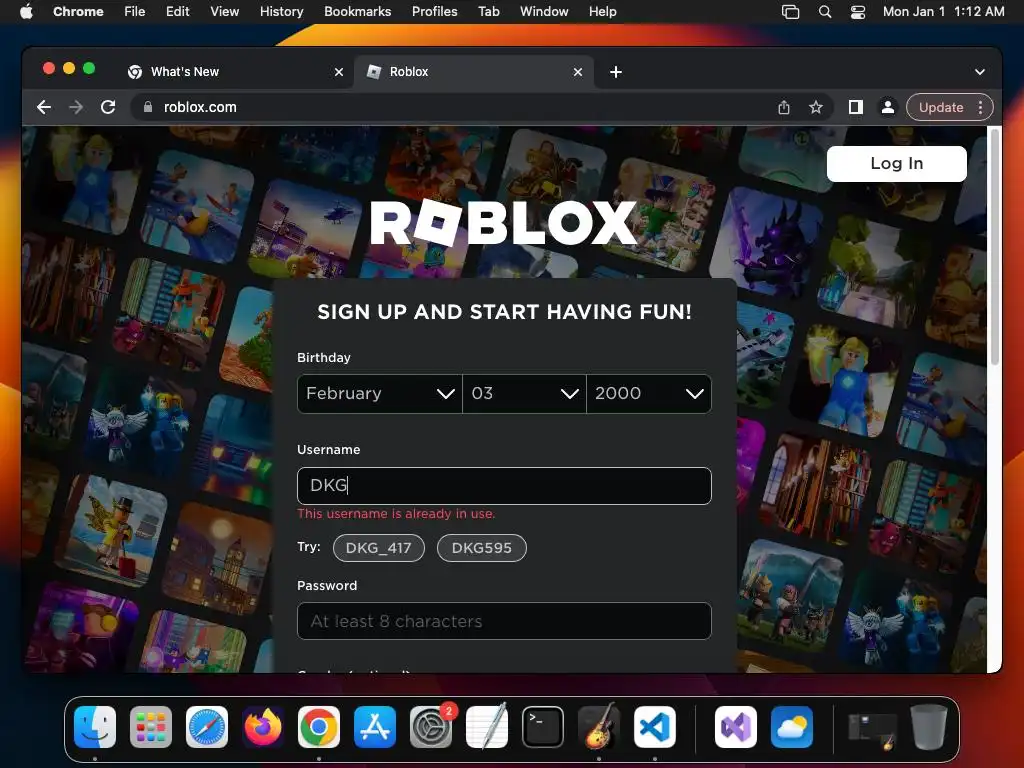Open Stage Manager icon in menu bar
The image size is (1024, 768).
(790, 12)
